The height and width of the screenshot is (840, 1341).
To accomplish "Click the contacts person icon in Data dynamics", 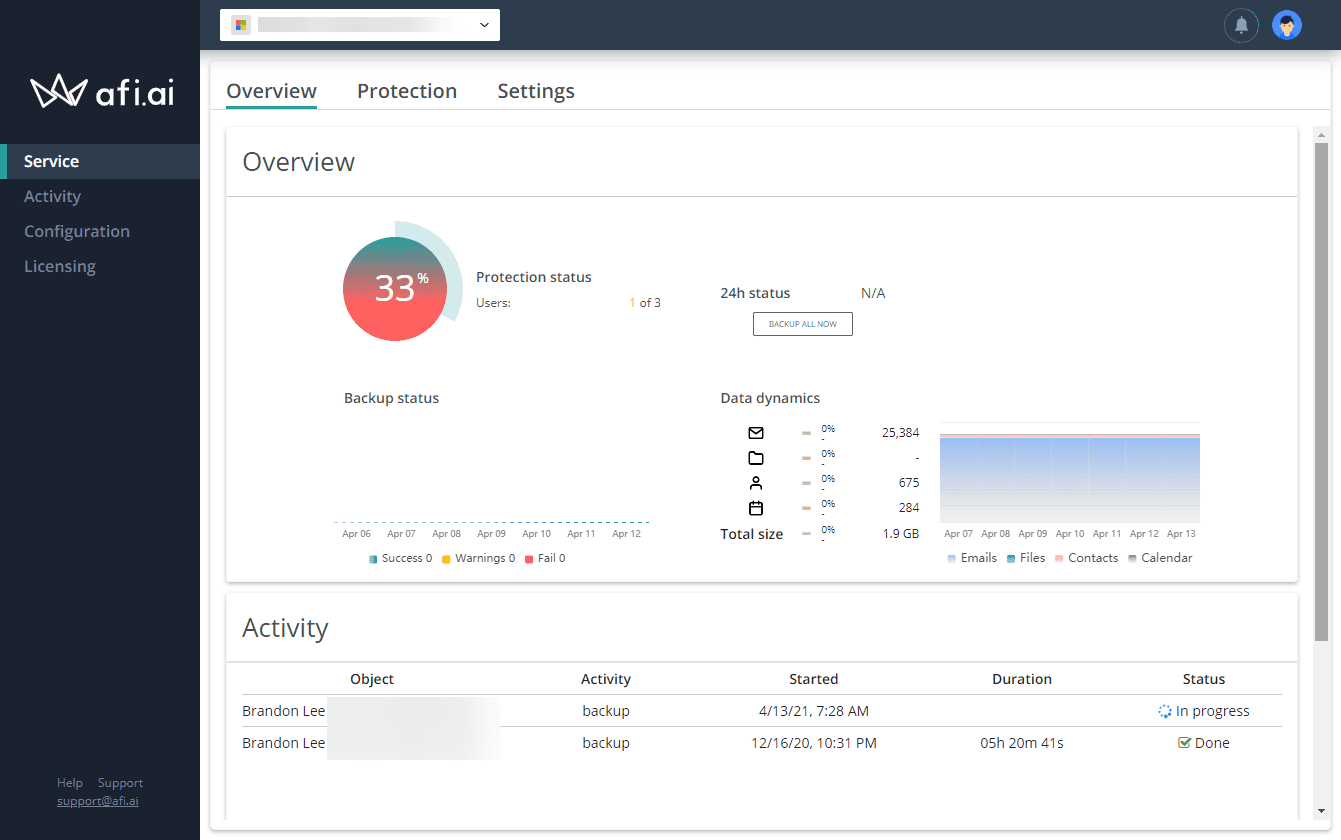I will point(756,482).
